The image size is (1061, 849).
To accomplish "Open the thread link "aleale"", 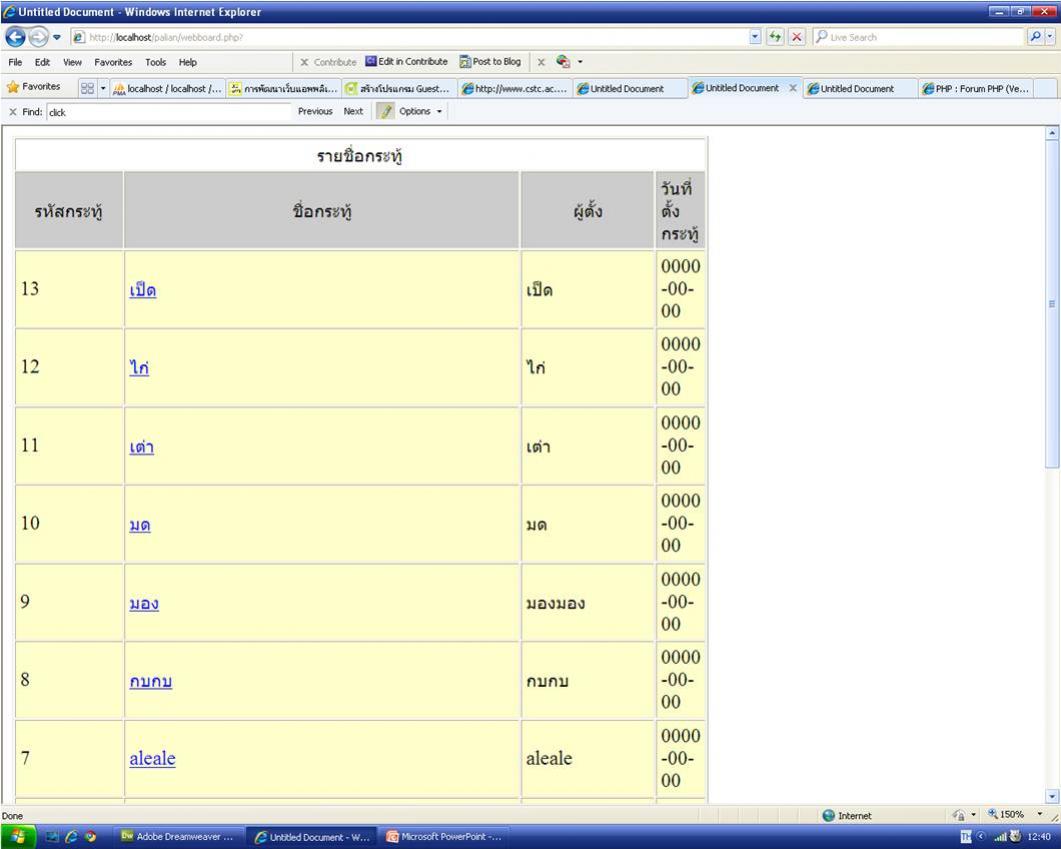I will pyautogui.click(x=152, y=758).
